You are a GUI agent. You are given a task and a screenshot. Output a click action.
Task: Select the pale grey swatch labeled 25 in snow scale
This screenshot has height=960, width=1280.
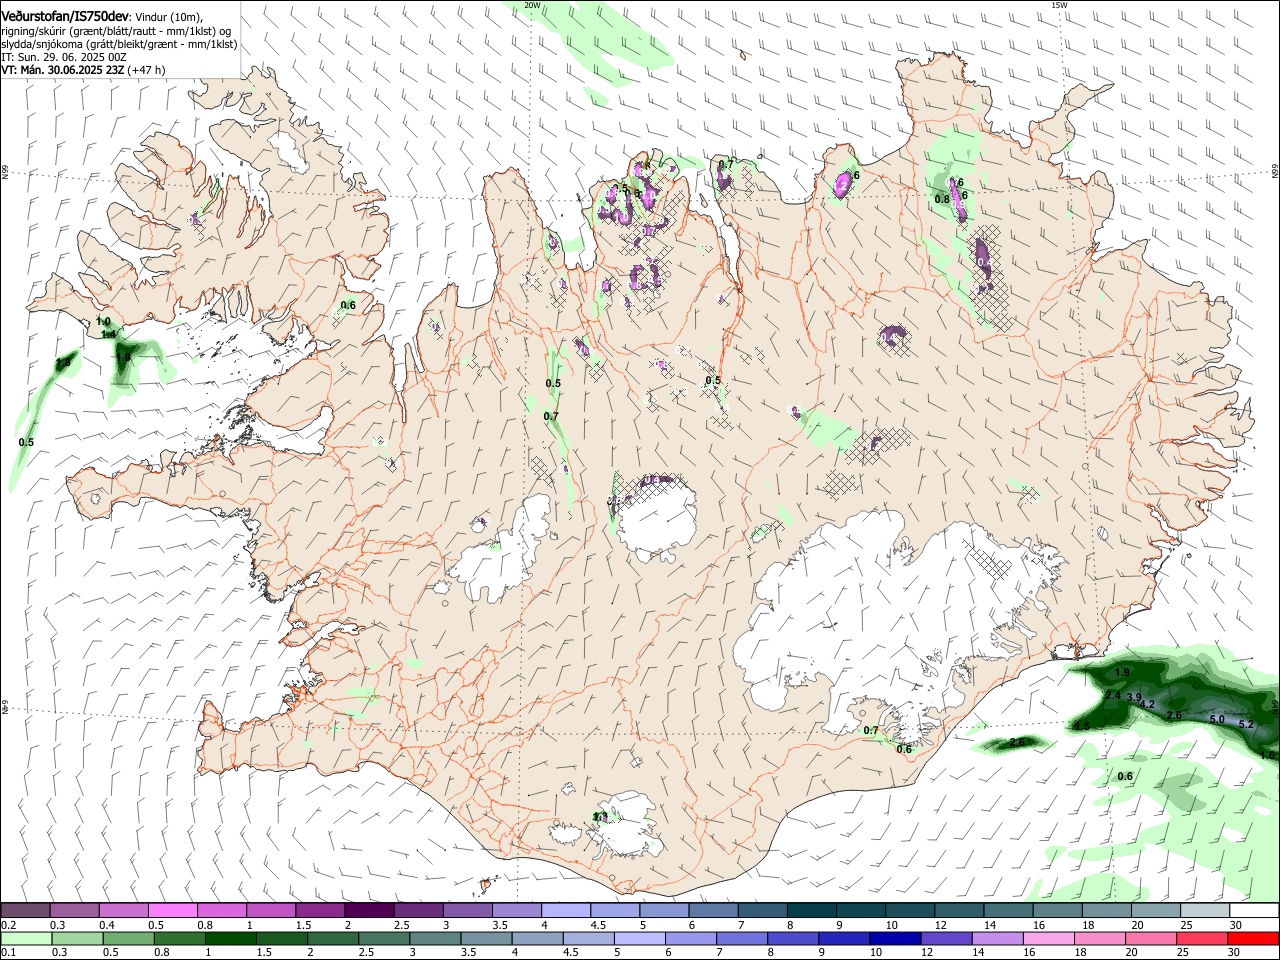(x=1206, y=911)
